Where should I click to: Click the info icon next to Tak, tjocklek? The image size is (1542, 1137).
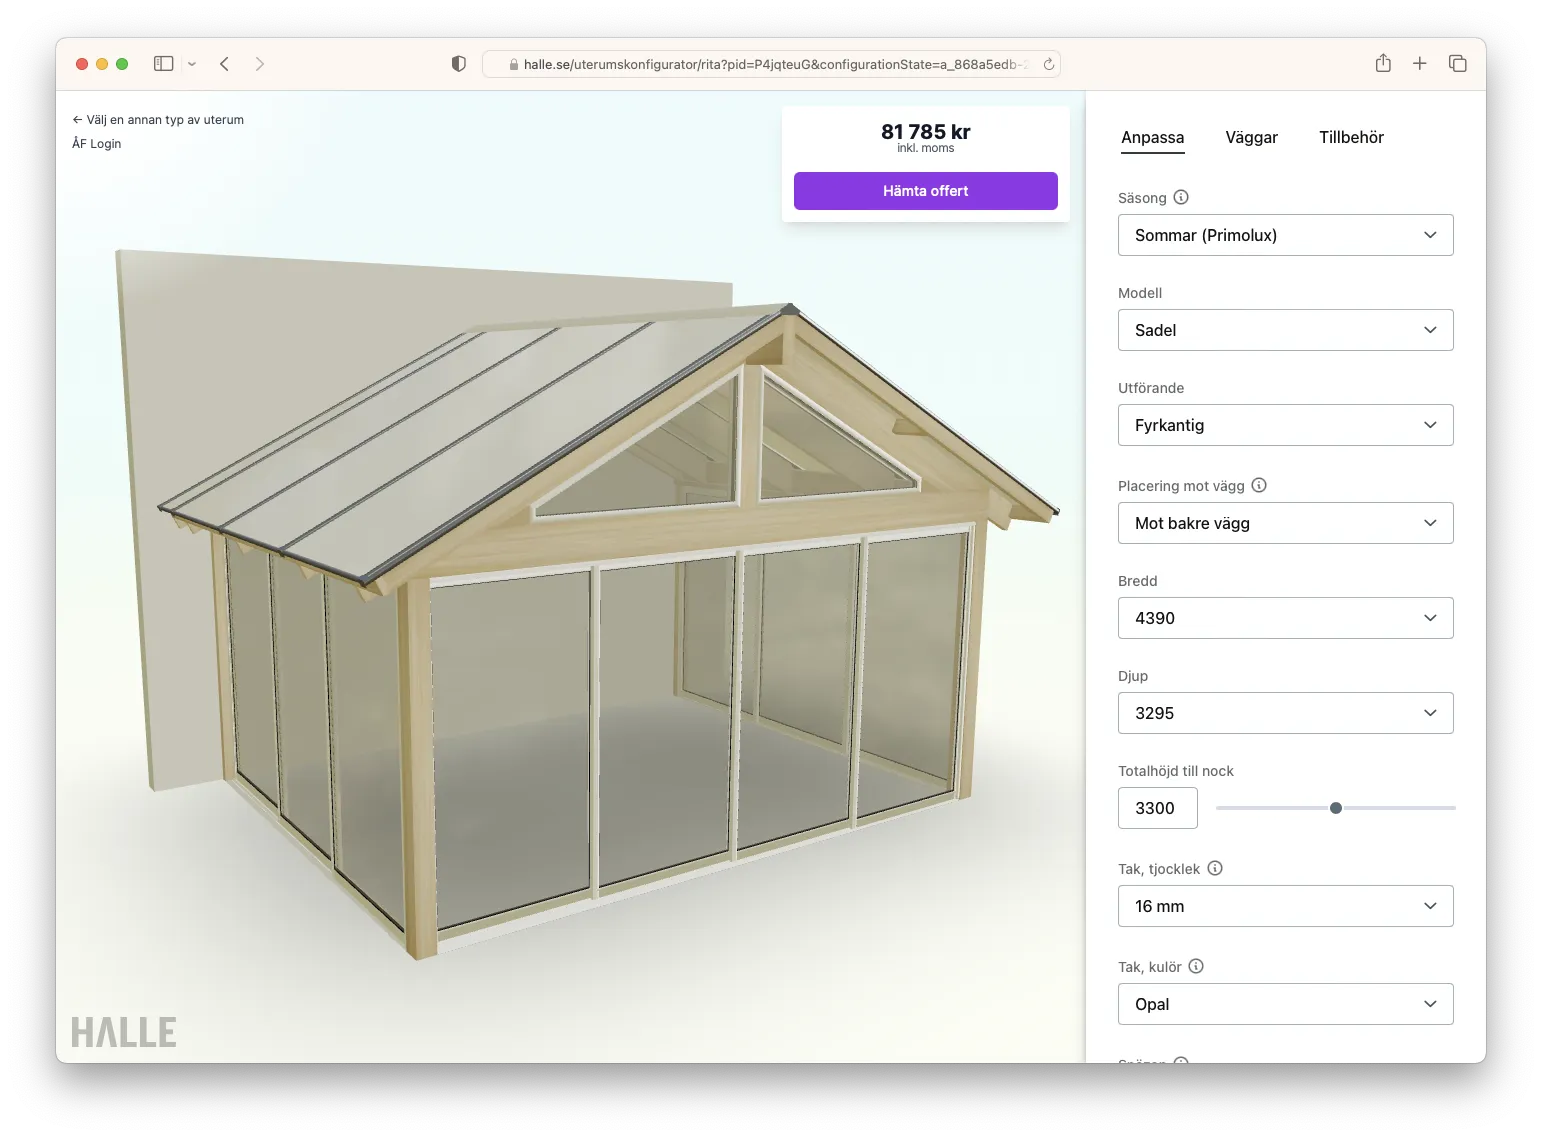click(1215, 868)
